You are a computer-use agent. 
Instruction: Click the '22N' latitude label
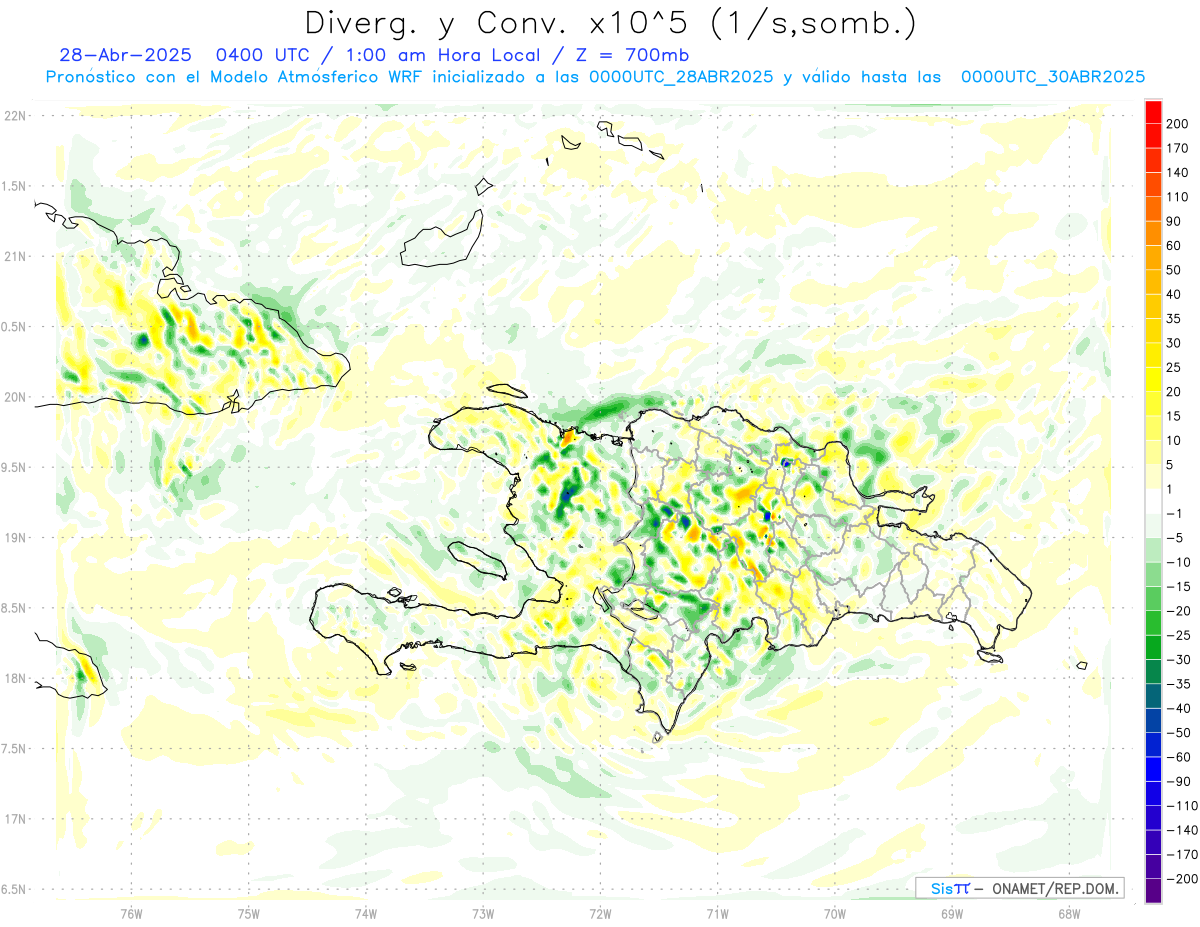pyautogui.click(x=14, y=116)
